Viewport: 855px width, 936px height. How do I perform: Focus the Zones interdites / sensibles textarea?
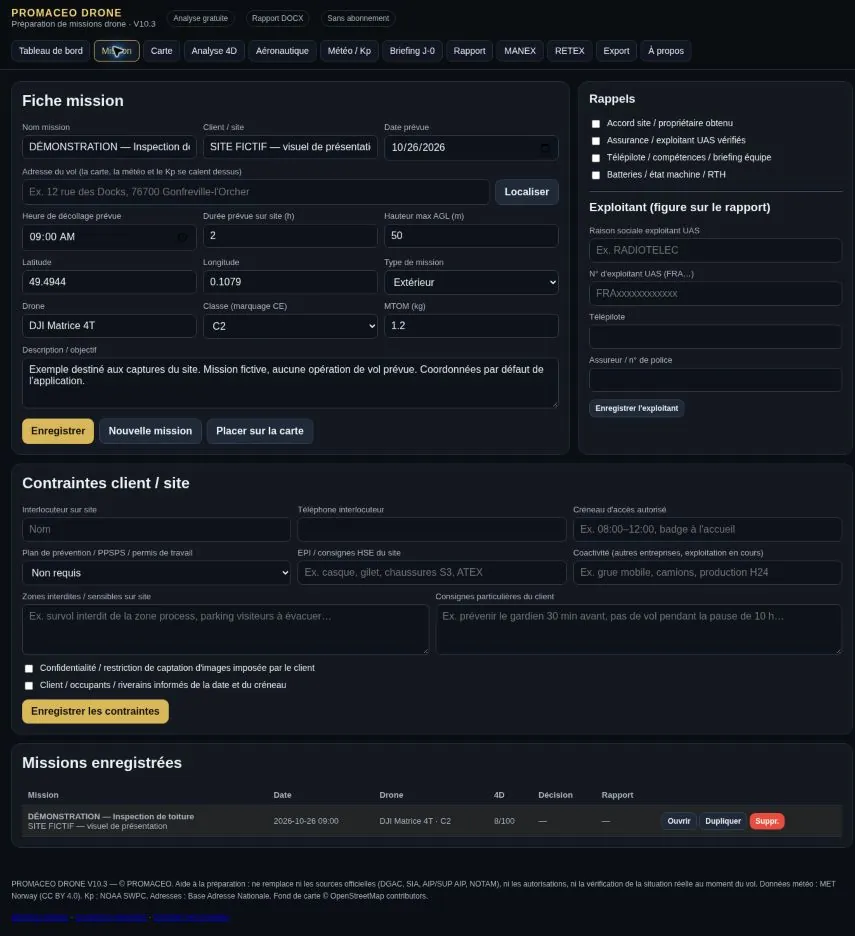tap(226, 629)
